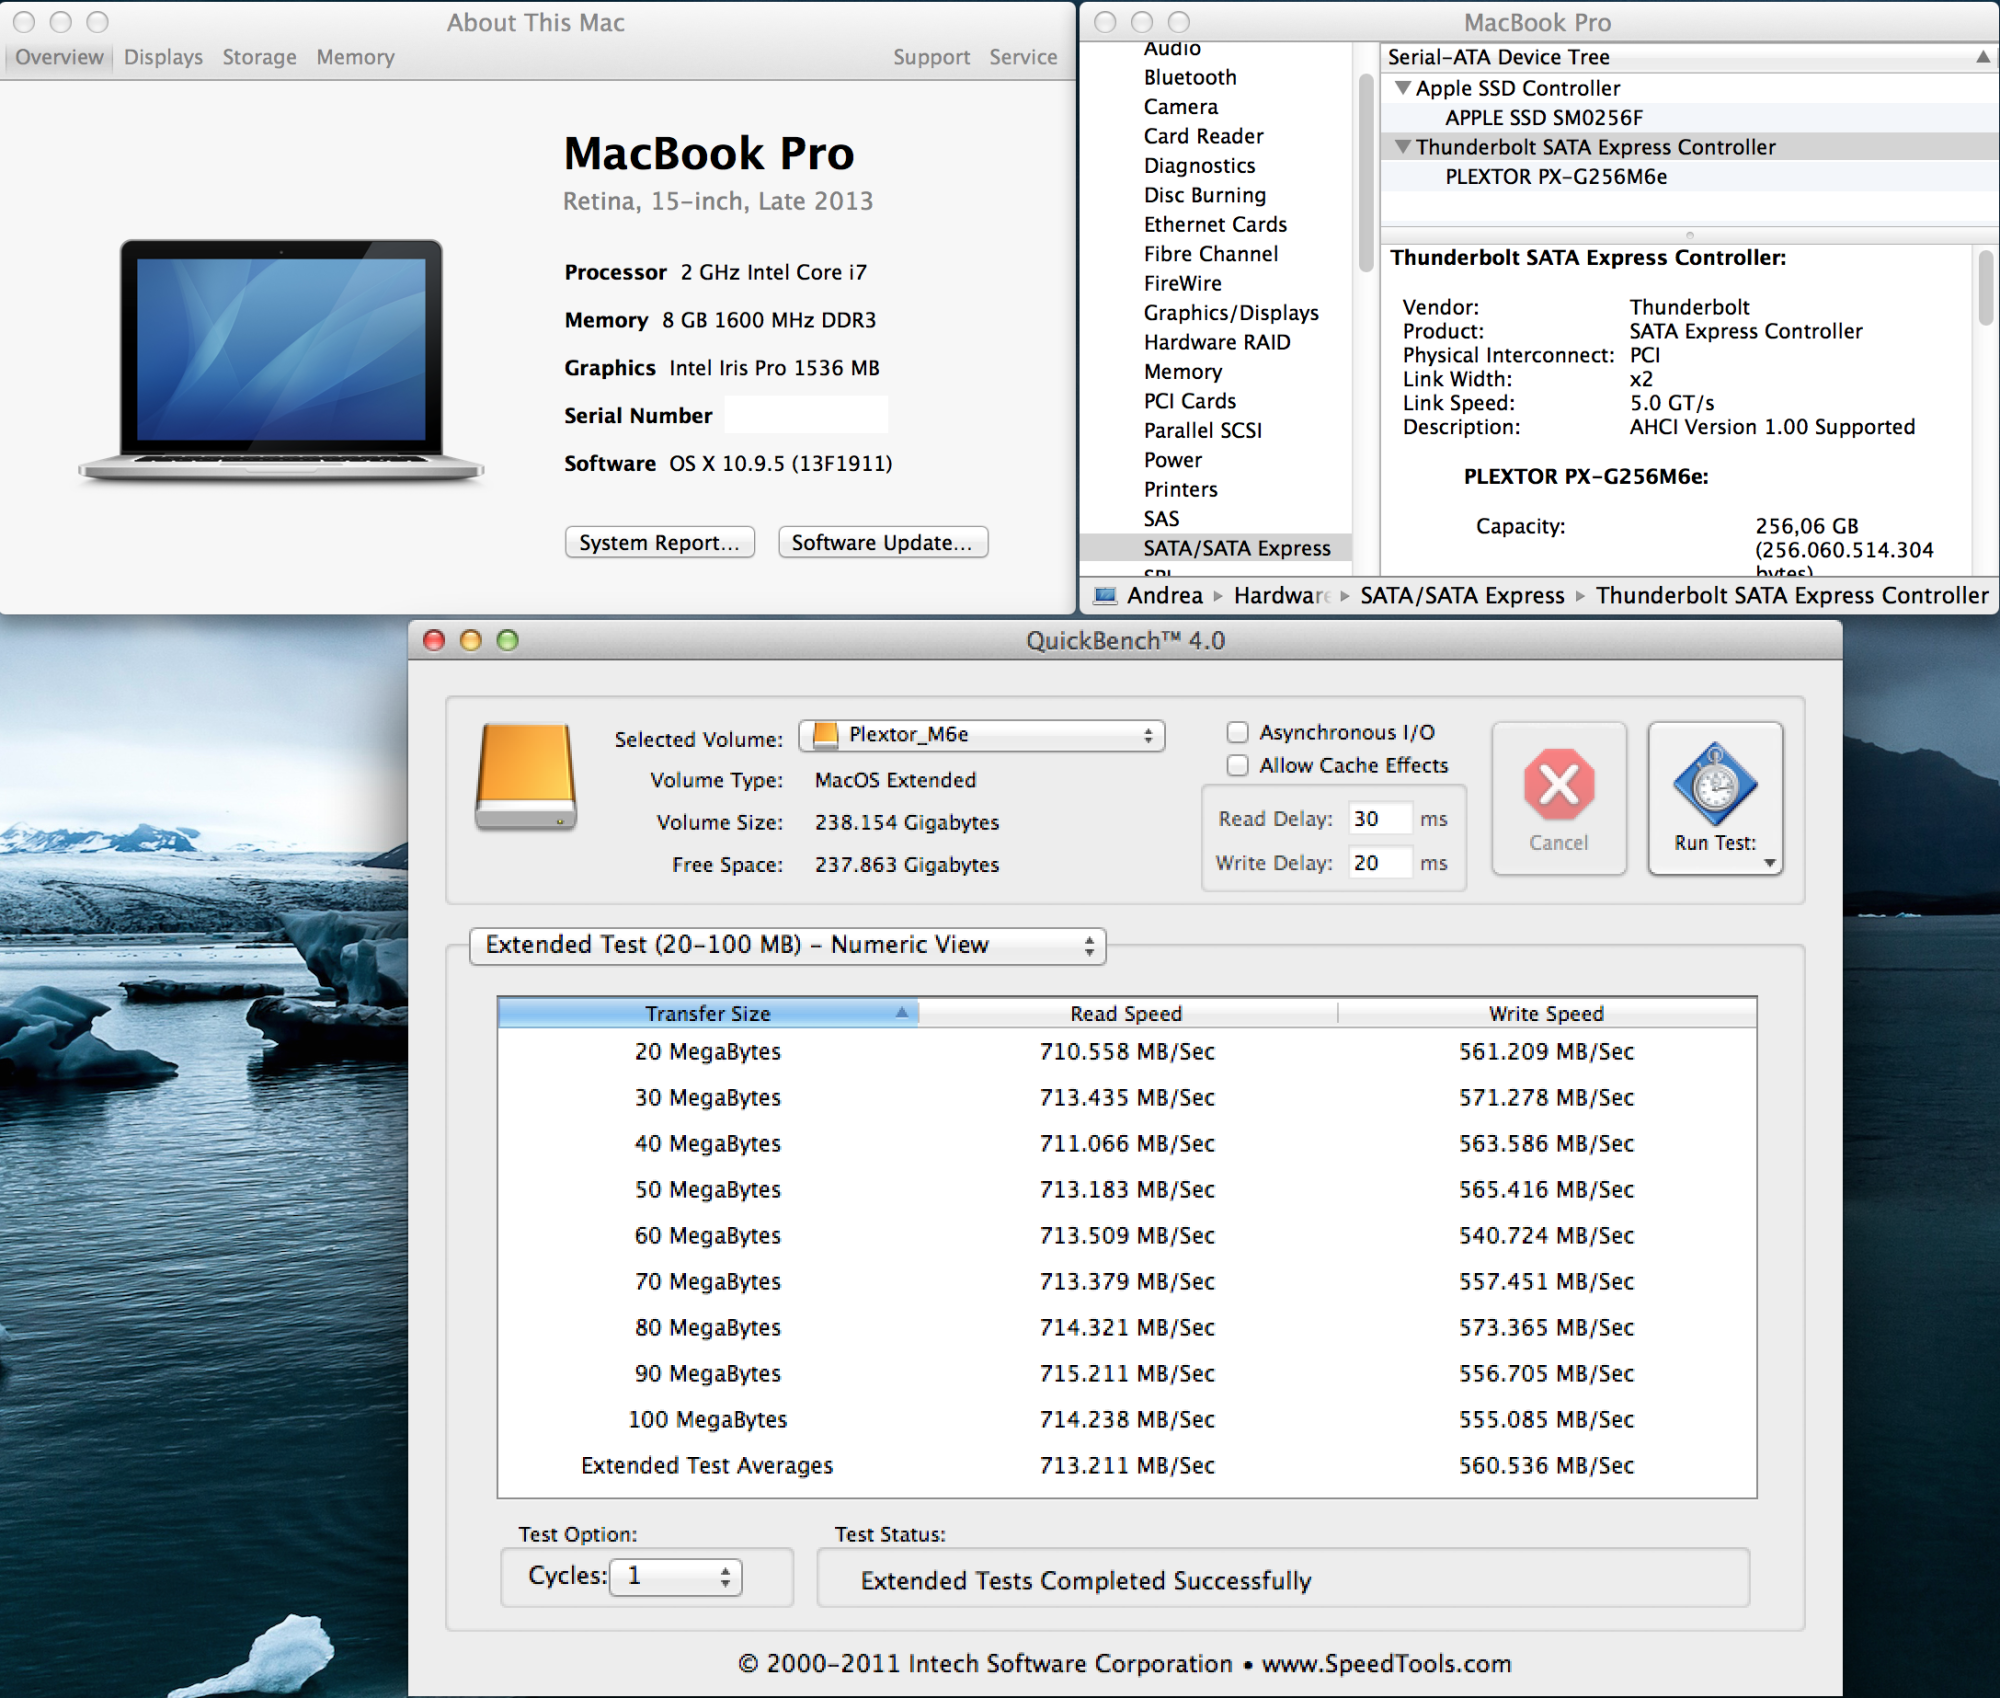Click the orange drive icon in QuickBench
Viewport: 2000px width, 1698px height.
coord(526,777)
